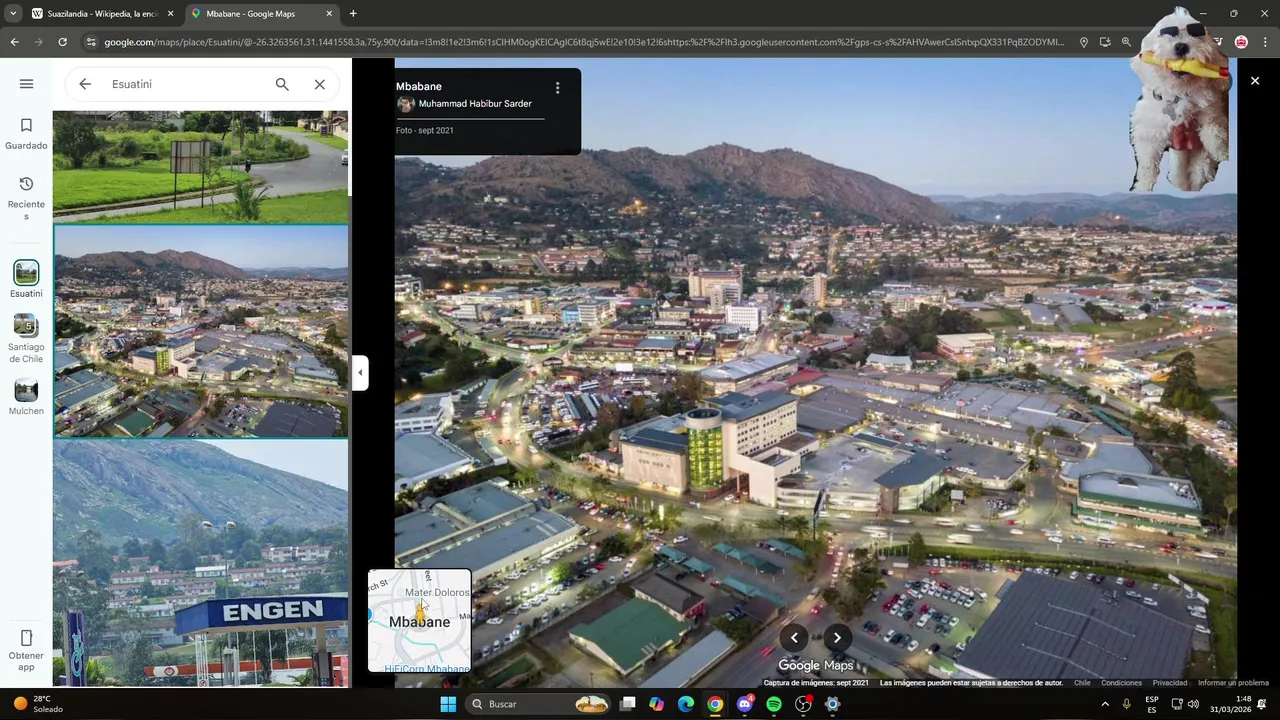This screenshot has width=1280, height=720.
Task: Click Obtener app in sidebar
Action: click(x=26, y=650)
